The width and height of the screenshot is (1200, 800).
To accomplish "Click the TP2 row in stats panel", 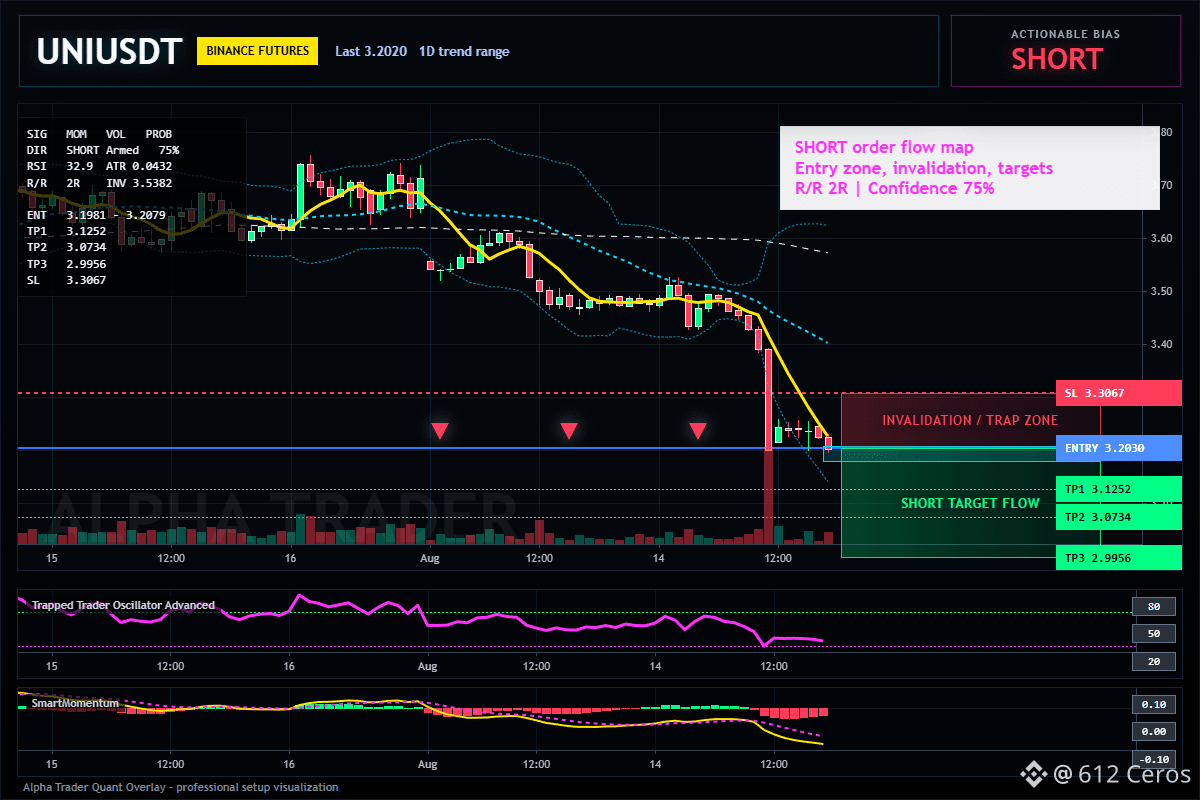I will [67, 247].
